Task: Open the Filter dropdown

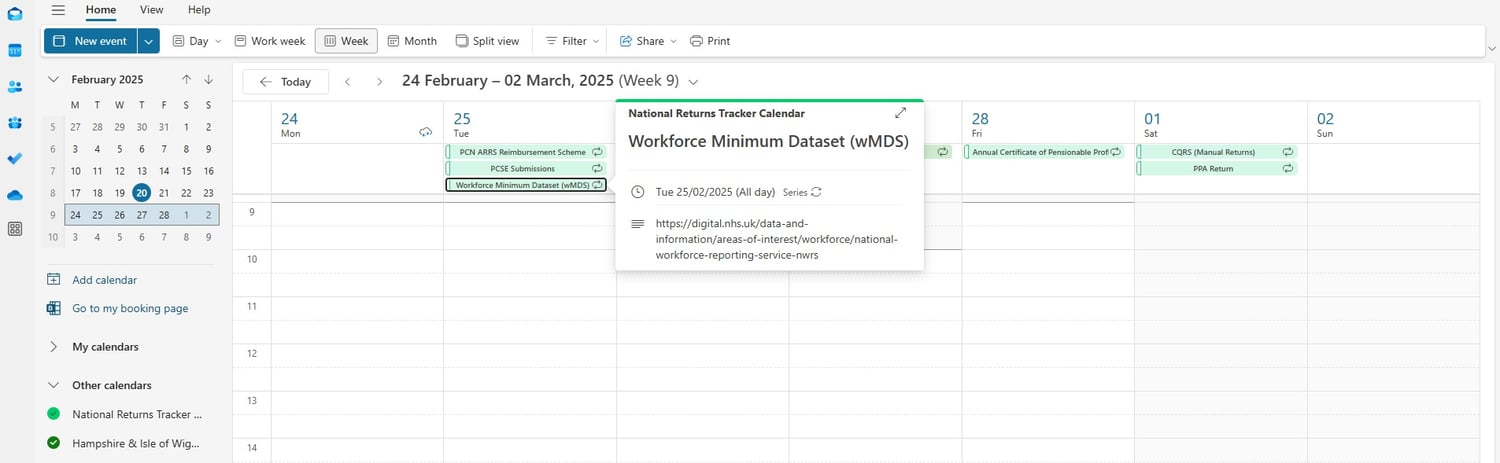Action: [x=572, y=41]
